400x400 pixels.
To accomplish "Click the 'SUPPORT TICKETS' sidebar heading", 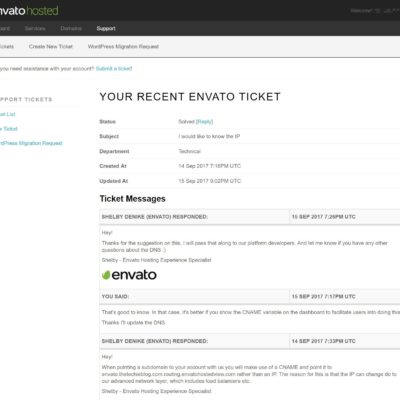I will tap(26, 99).
